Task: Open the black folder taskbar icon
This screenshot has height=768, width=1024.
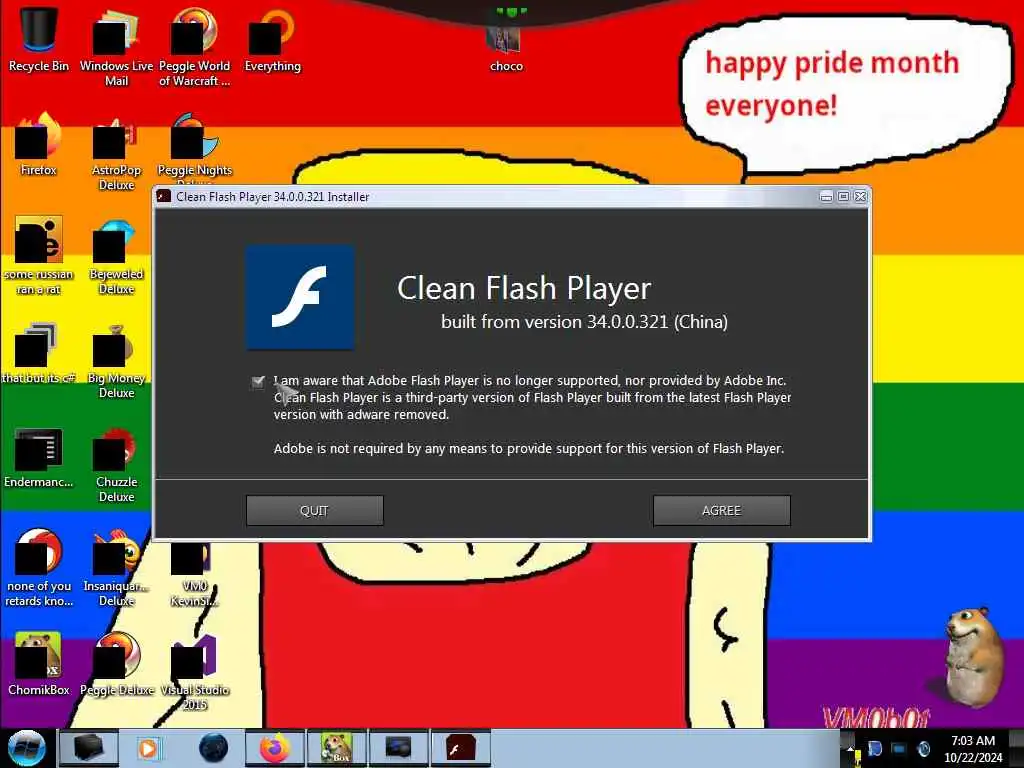Action: 88,748
